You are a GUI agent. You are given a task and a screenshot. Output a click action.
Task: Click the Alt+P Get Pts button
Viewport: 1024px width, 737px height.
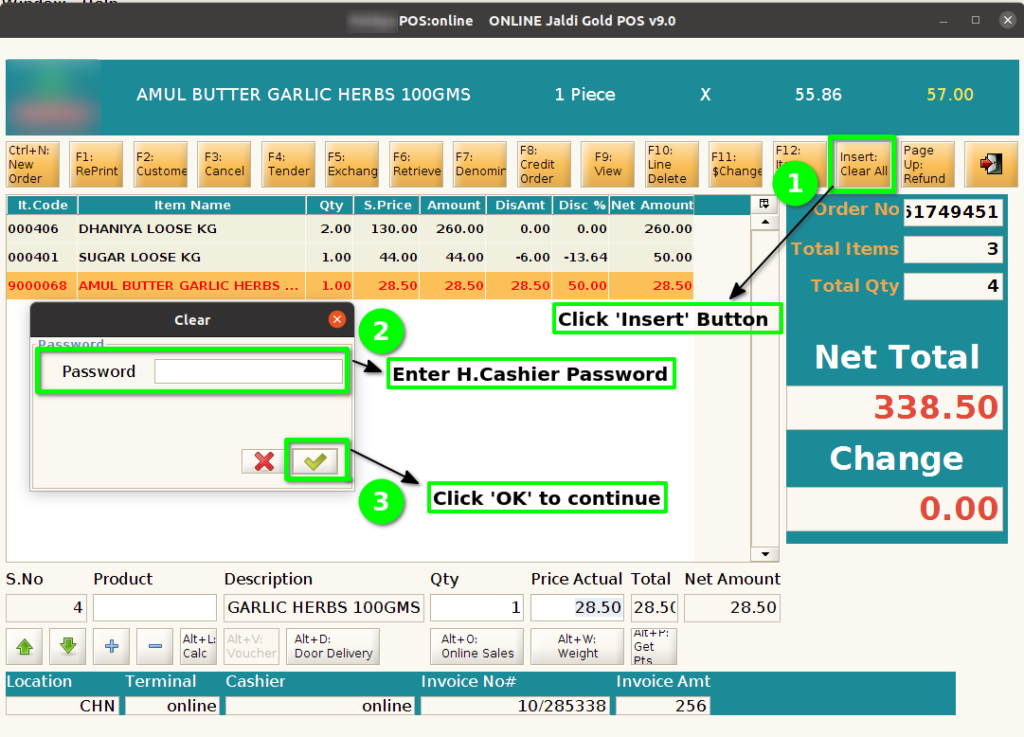654,646
